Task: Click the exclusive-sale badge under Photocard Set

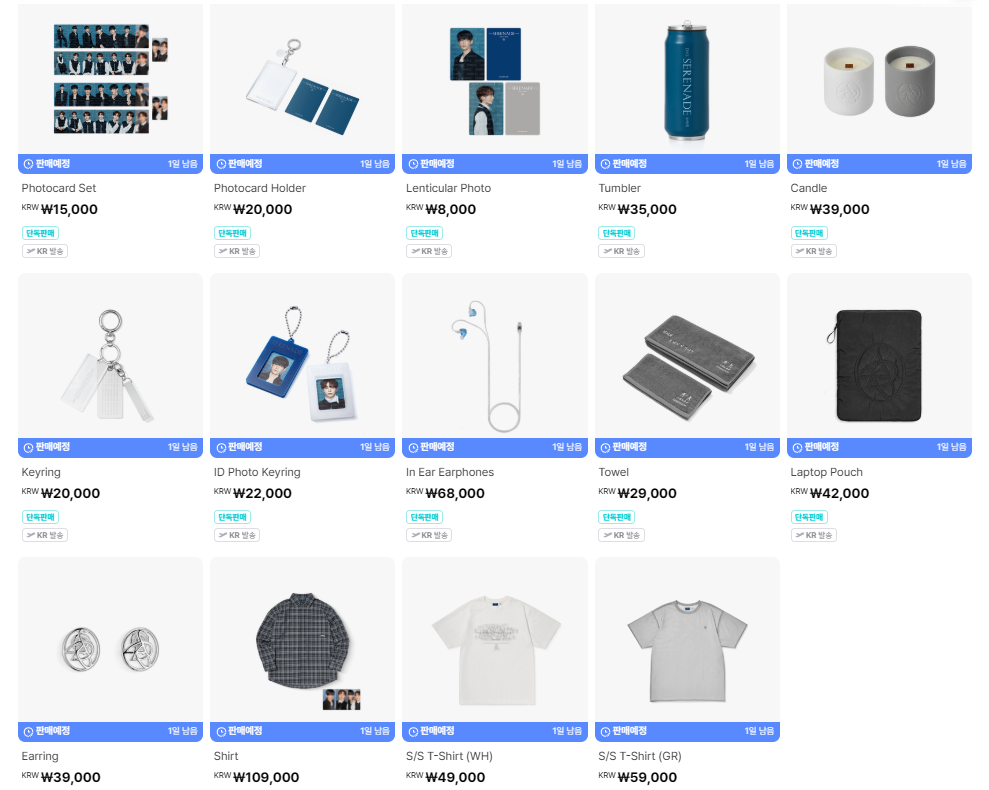Action: [40, 233]
